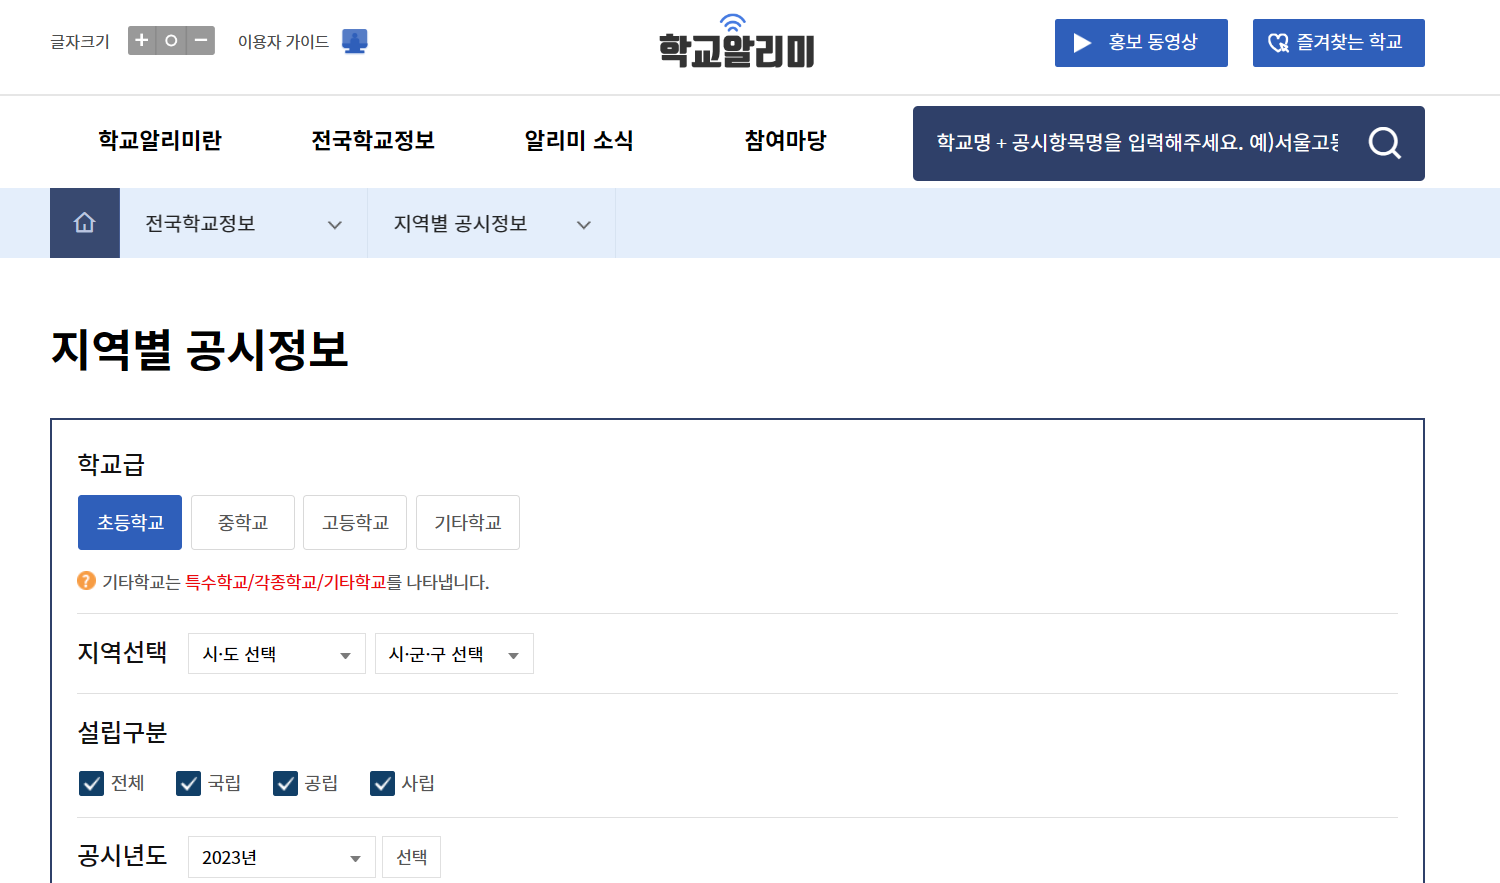Image resolution: width=1500 pixels, height=883 pixels.
Task: Reset text size with the circle icon
Action: pyautogui.click(x=170, y=40)
